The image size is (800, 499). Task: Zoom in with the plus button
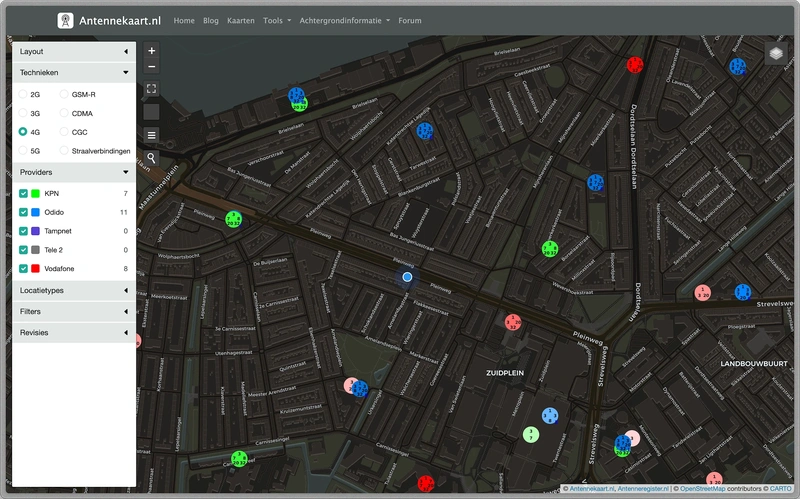[x=152, y=51]
